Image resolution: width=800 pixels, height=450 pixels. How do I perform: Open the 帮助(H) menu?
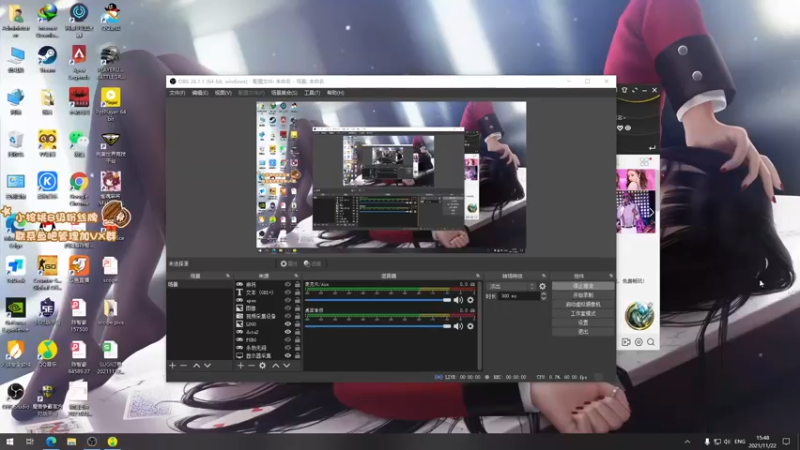pos(335,93)
